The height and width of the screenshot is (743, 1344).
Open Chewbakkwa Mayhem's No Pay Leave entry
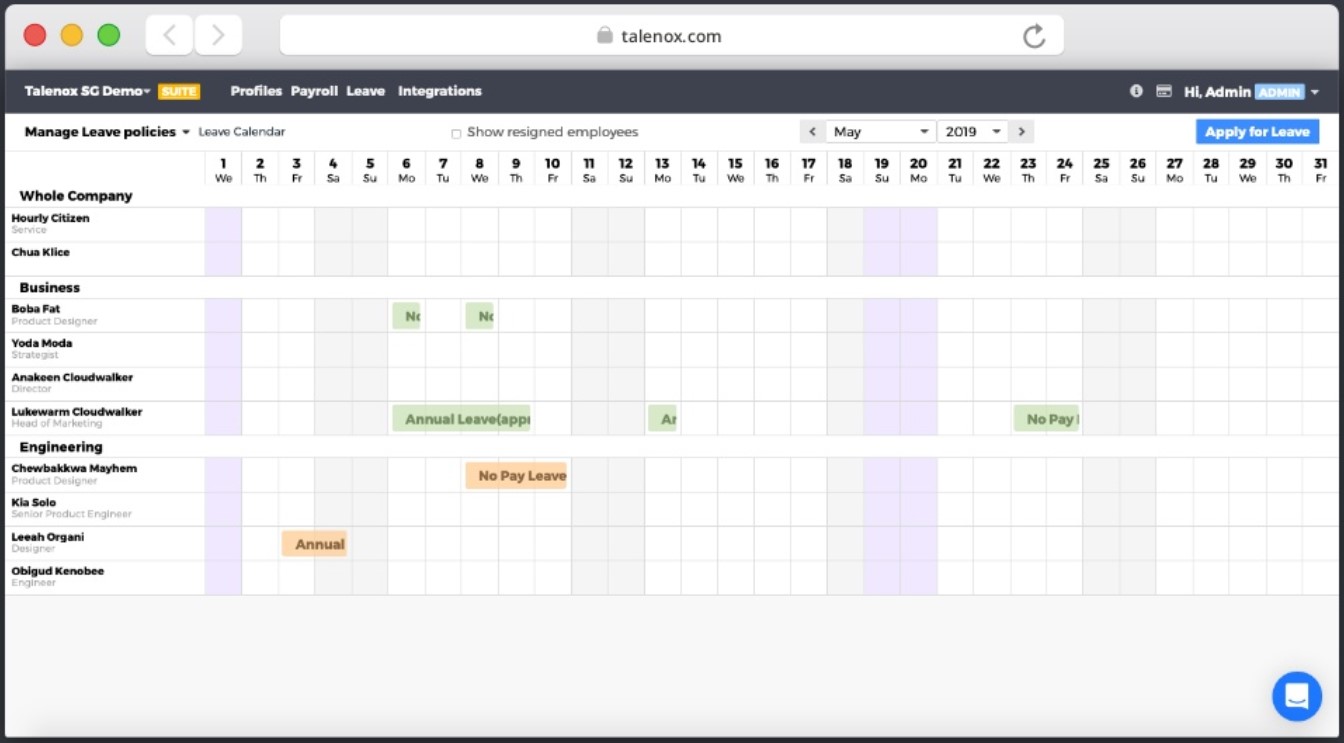pyautogui.click(x=516, y=476)
